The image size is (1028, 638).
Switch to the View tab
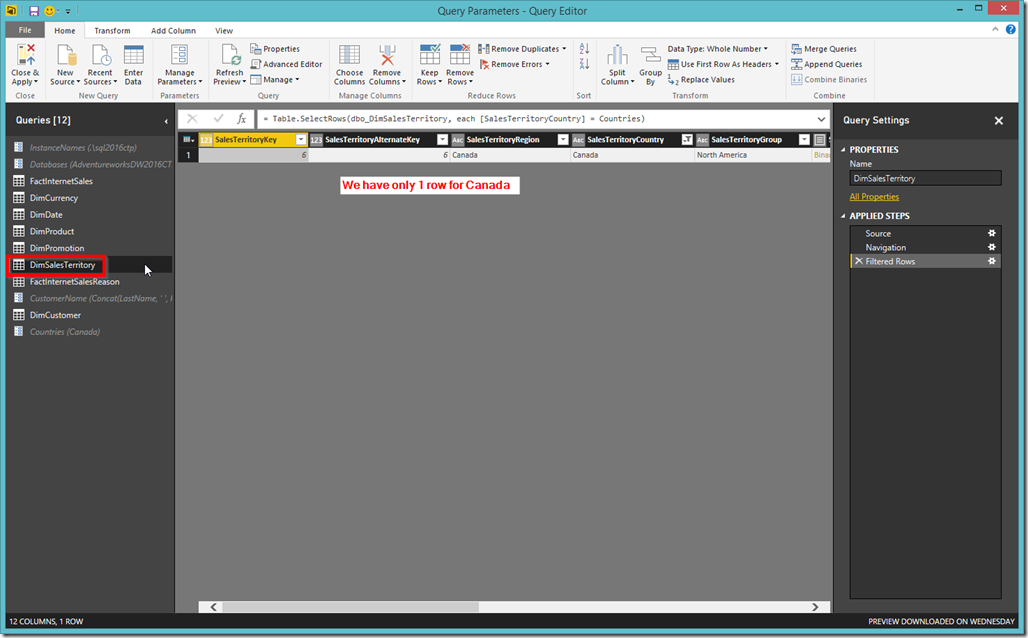[224, 31]
